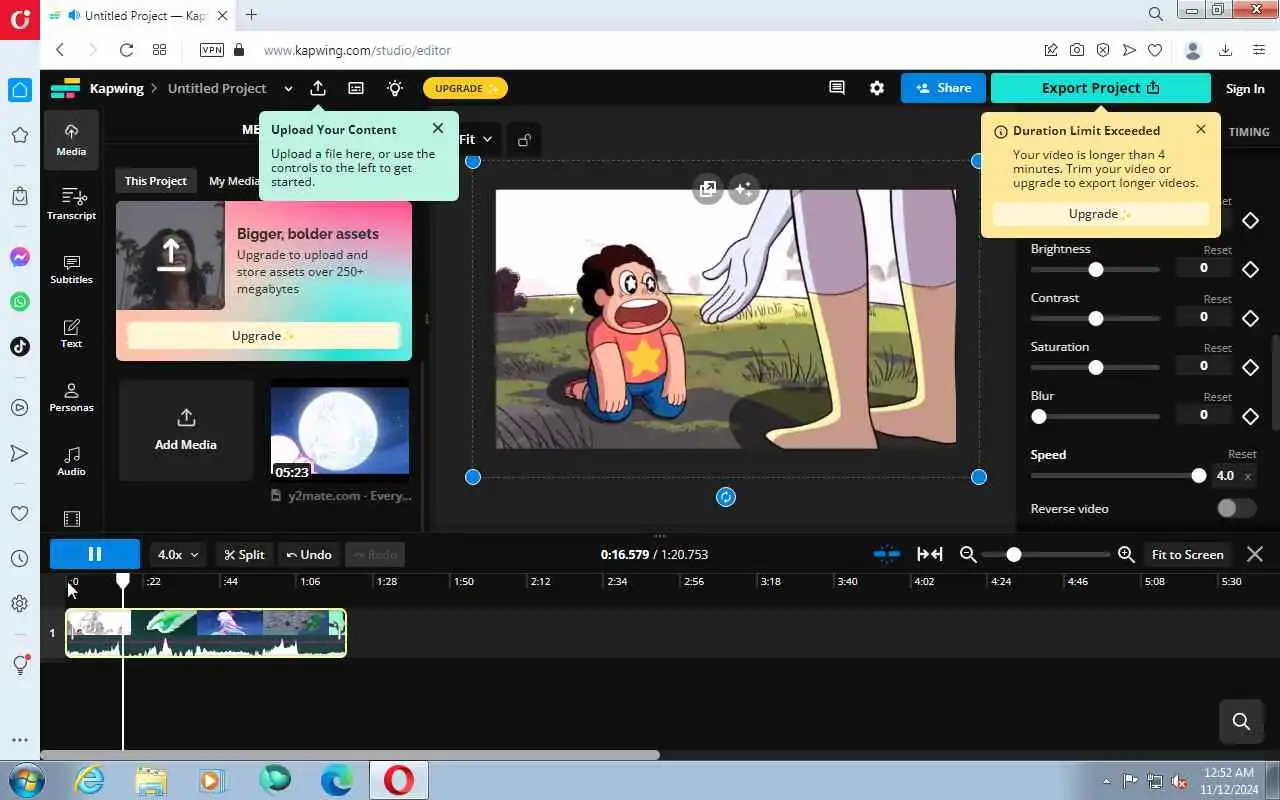Open the 4.0x playback speed dropdown
This screenshot has width=1280, height=800.
pos(179,554)
